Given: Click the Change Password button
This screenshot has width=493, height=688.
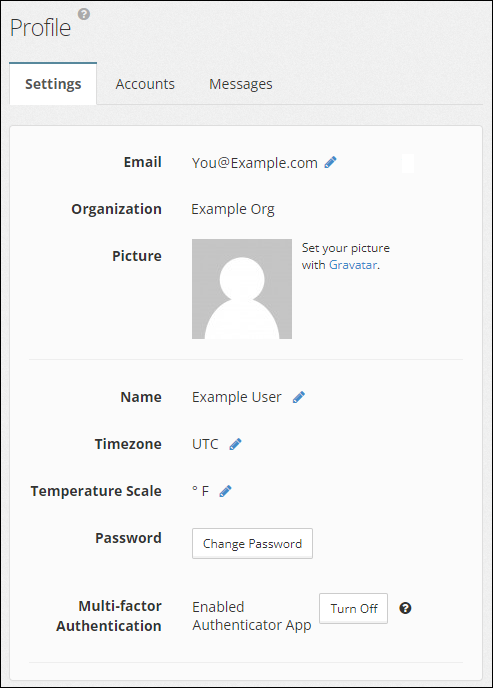Looking at the screenshot, I should 252,544.
